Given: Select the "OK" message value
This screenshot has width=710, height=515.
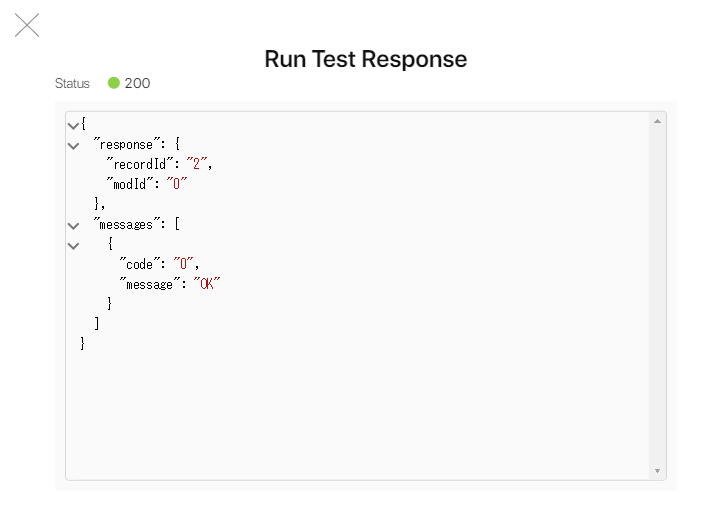Looking at the screenshot, I should tap(207, 284).
